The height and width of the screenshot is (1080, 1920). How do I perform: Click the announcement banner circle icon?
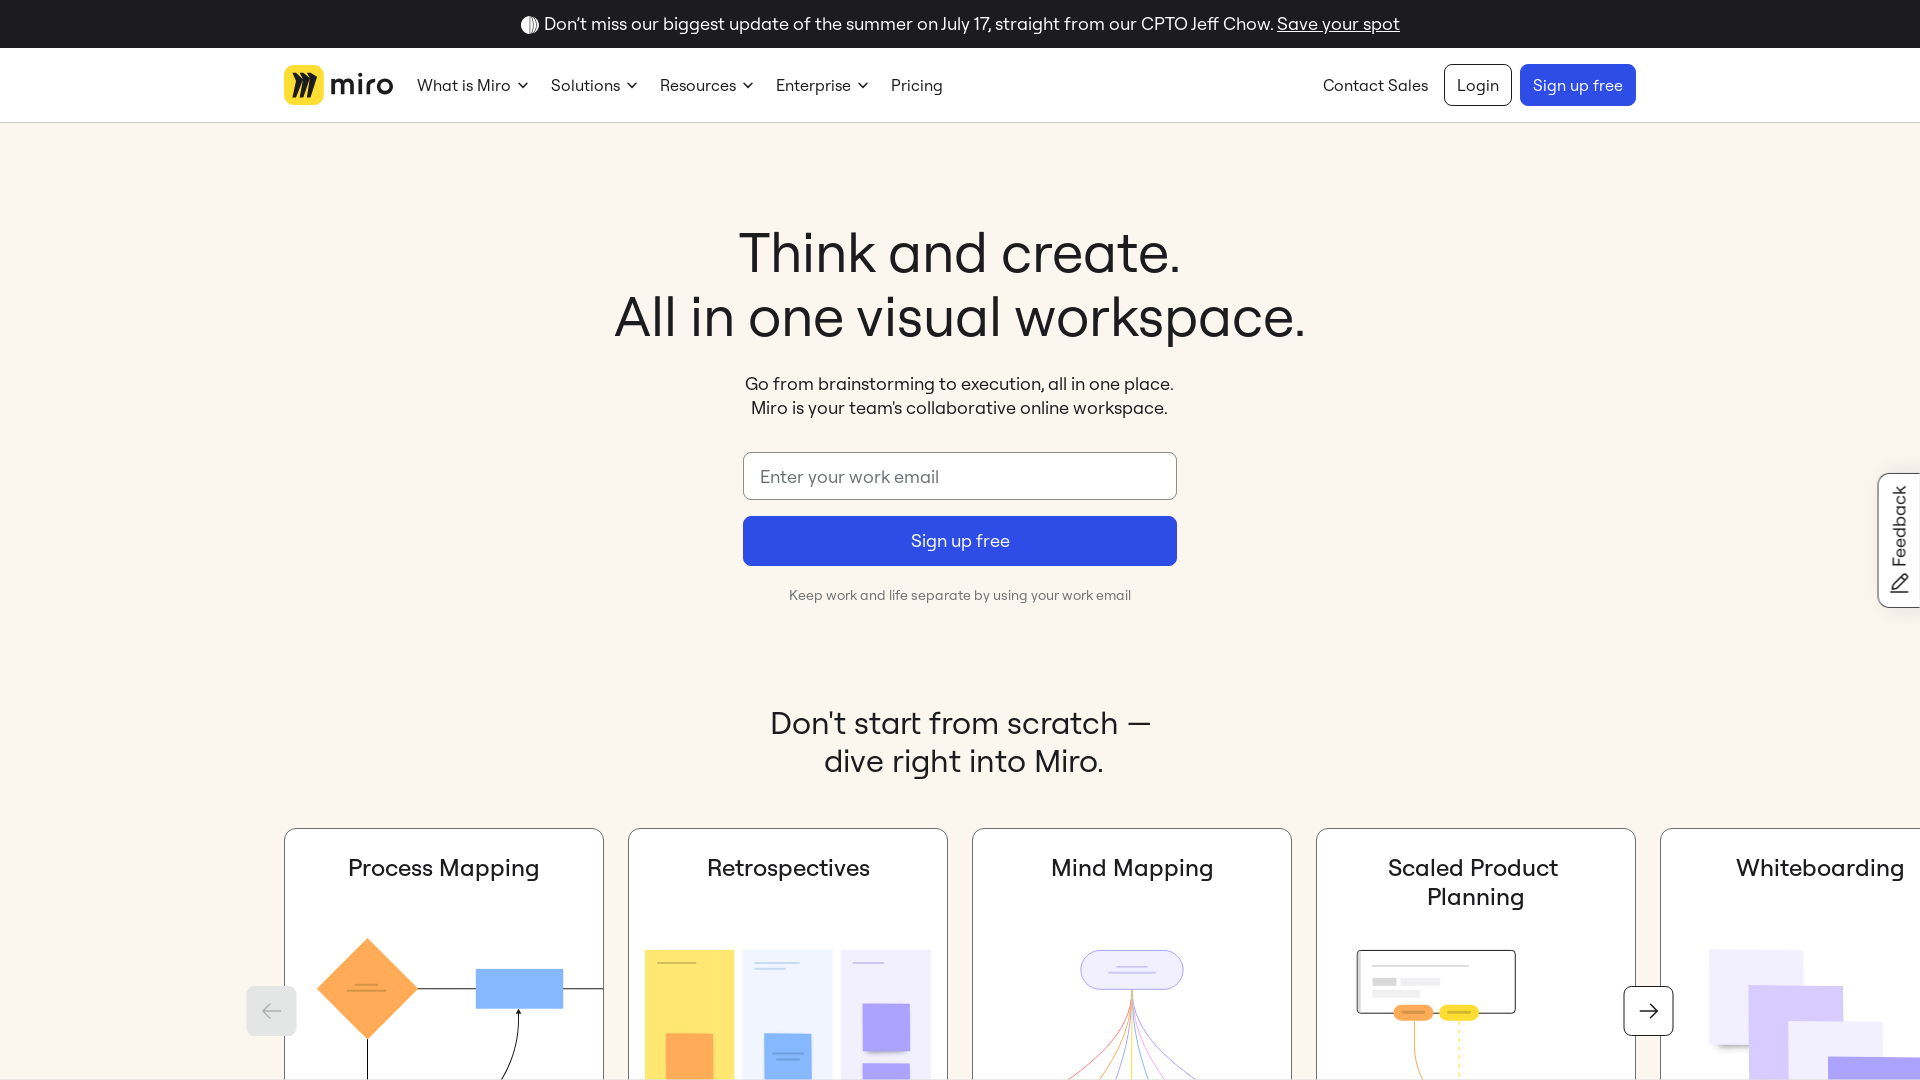[530, 24]
